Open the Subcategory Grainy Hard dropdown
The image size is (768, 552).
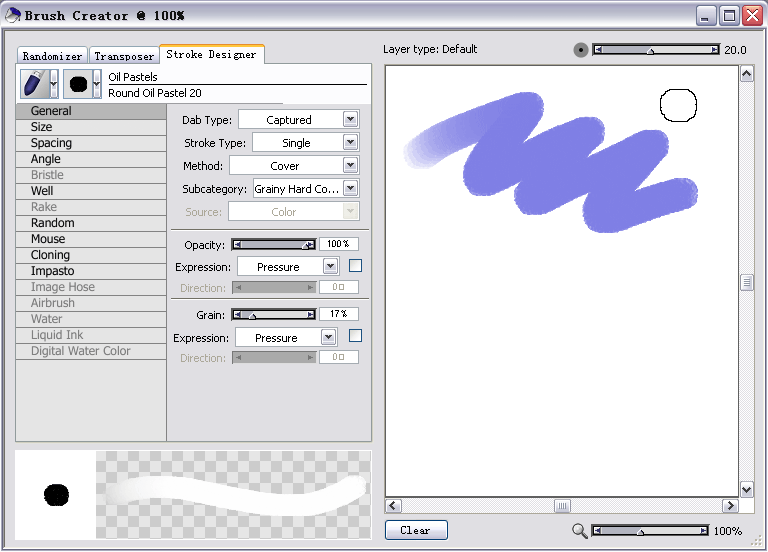[x=349, y=188]
